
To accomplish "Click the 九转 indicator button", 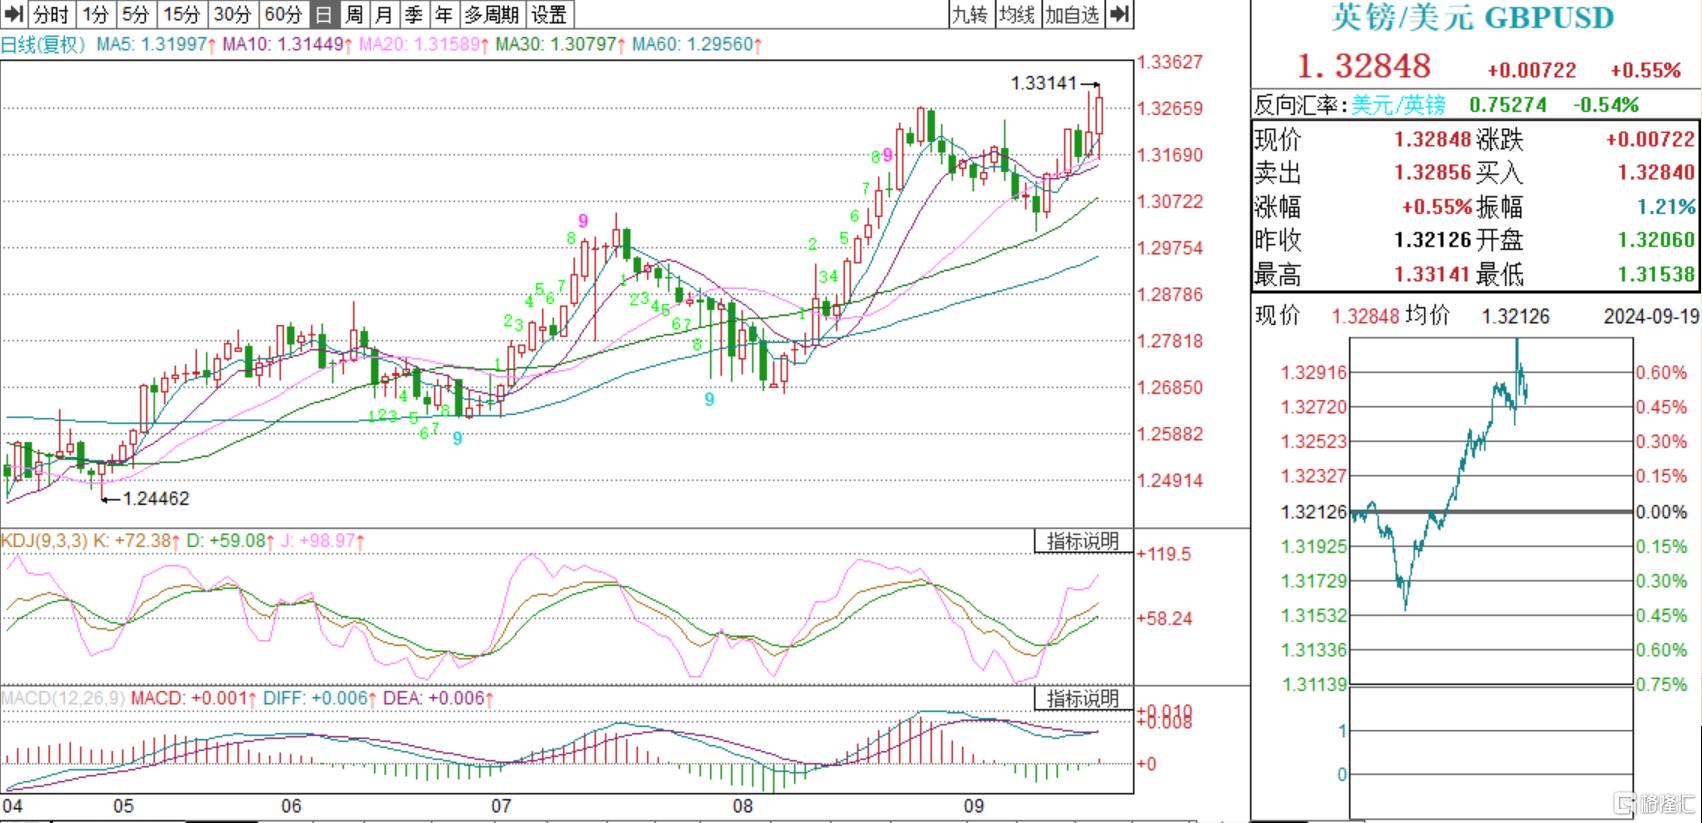I will tap(969, 14).
